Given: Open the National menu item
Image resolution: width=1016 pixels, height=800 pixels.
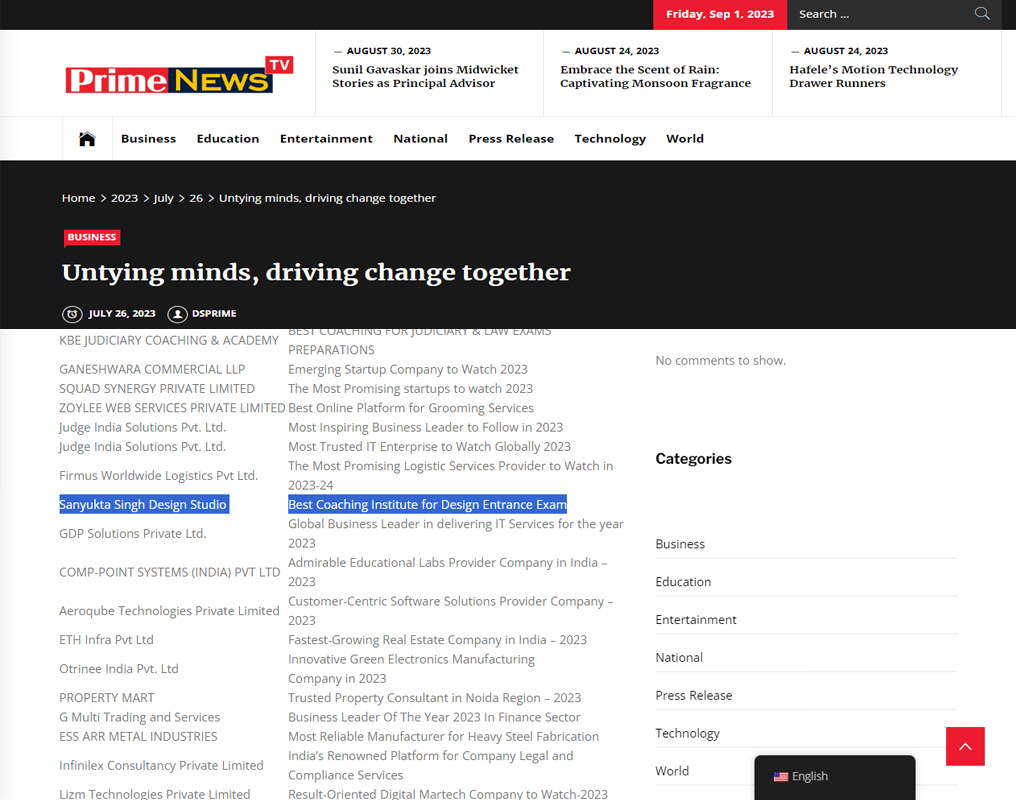Looking at the screenshot, I should tap(421, 139).
